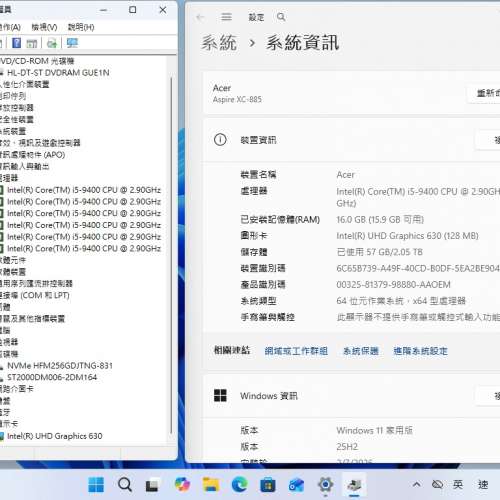
Task: Select the DVD/CD-ROM 光碟機 category
Action: tap(37, 61)
